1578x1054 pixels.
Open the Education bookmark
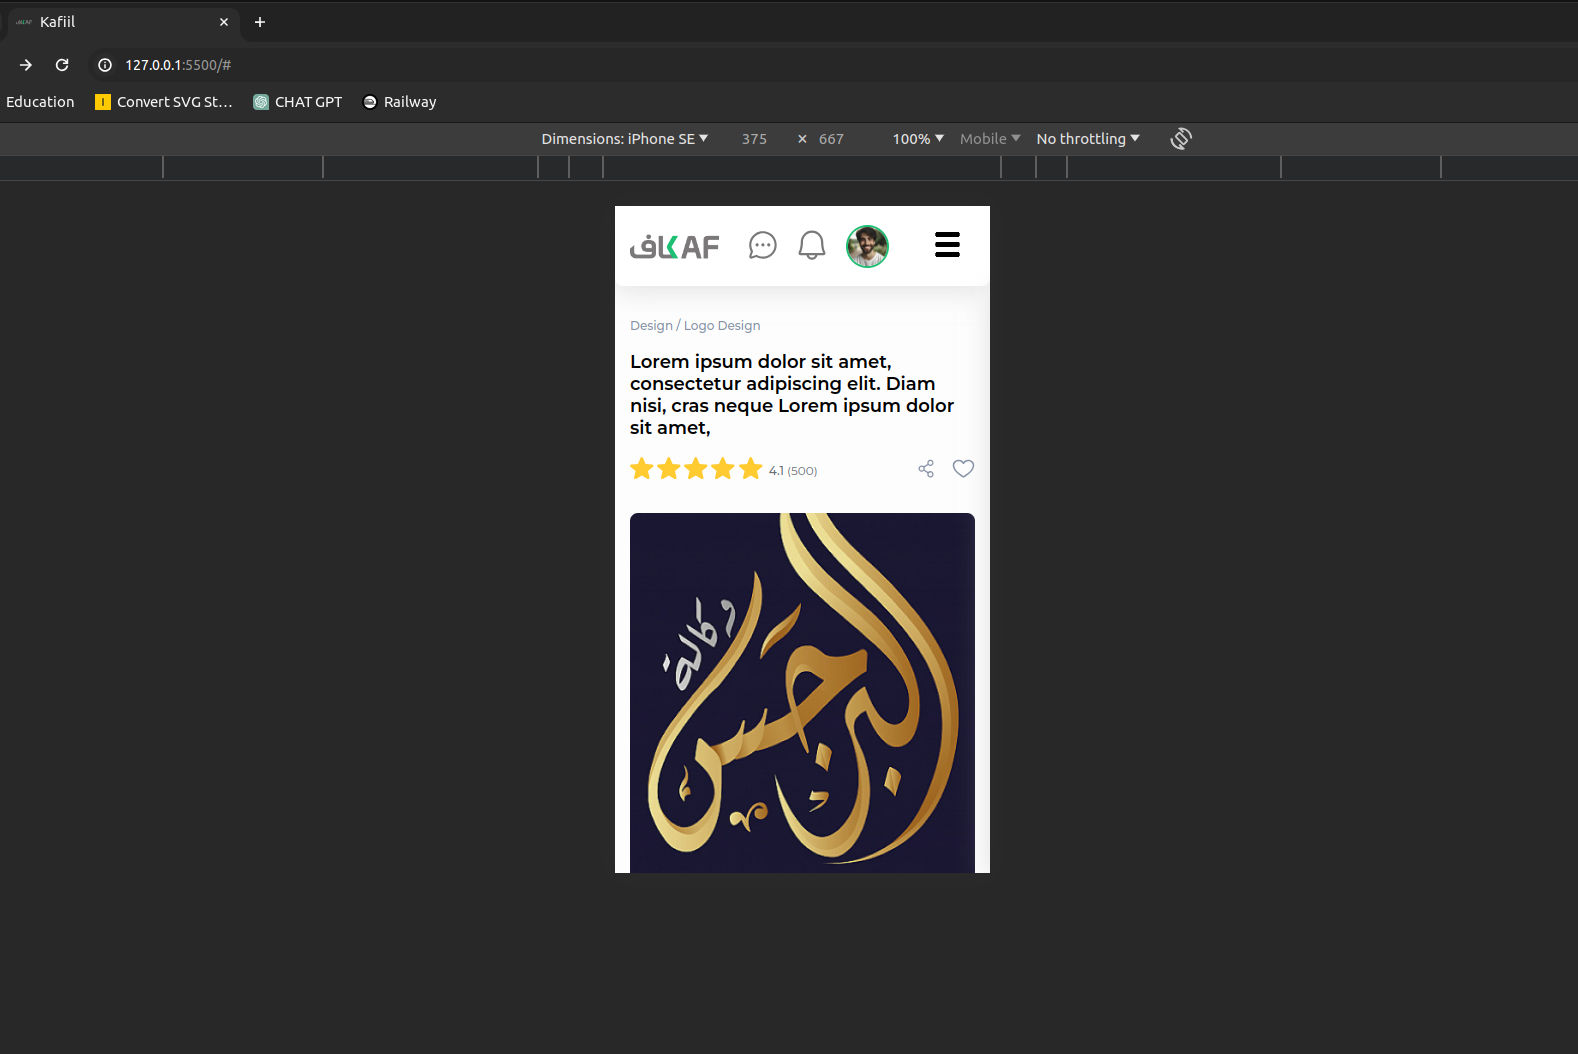click(x=40, y=102)
